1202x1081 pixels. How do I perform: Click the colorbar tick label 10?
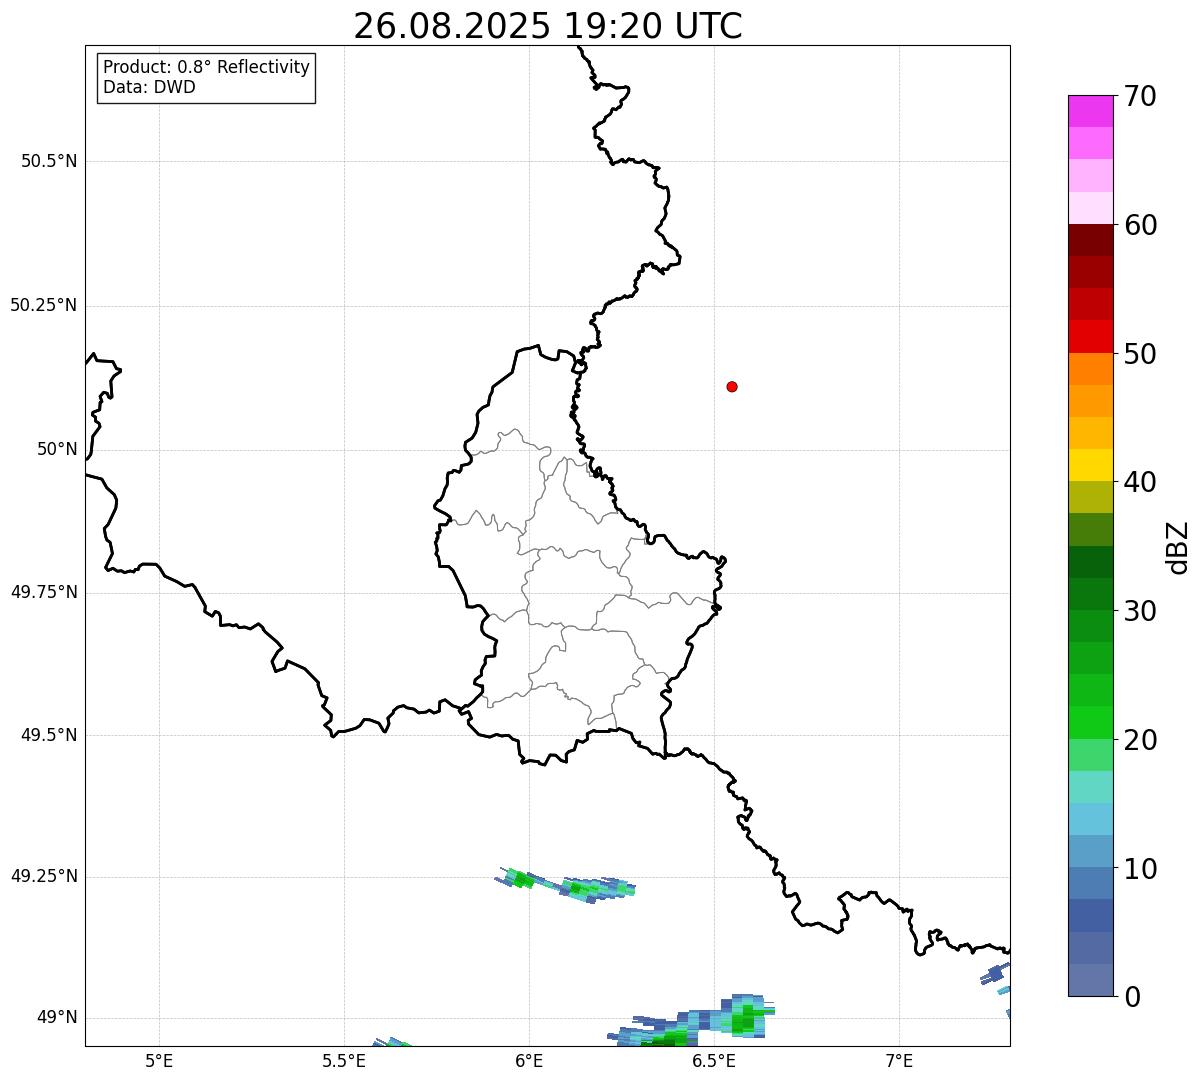1140,870
